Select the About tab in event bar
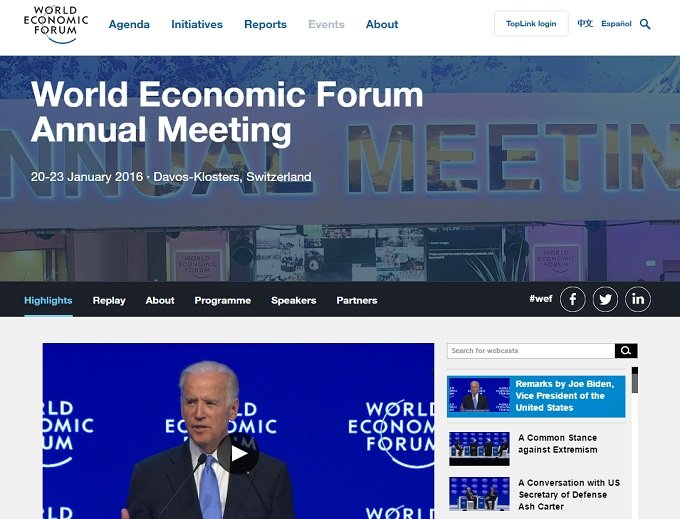This screenshot has height=519, width=680. point(160,300)
